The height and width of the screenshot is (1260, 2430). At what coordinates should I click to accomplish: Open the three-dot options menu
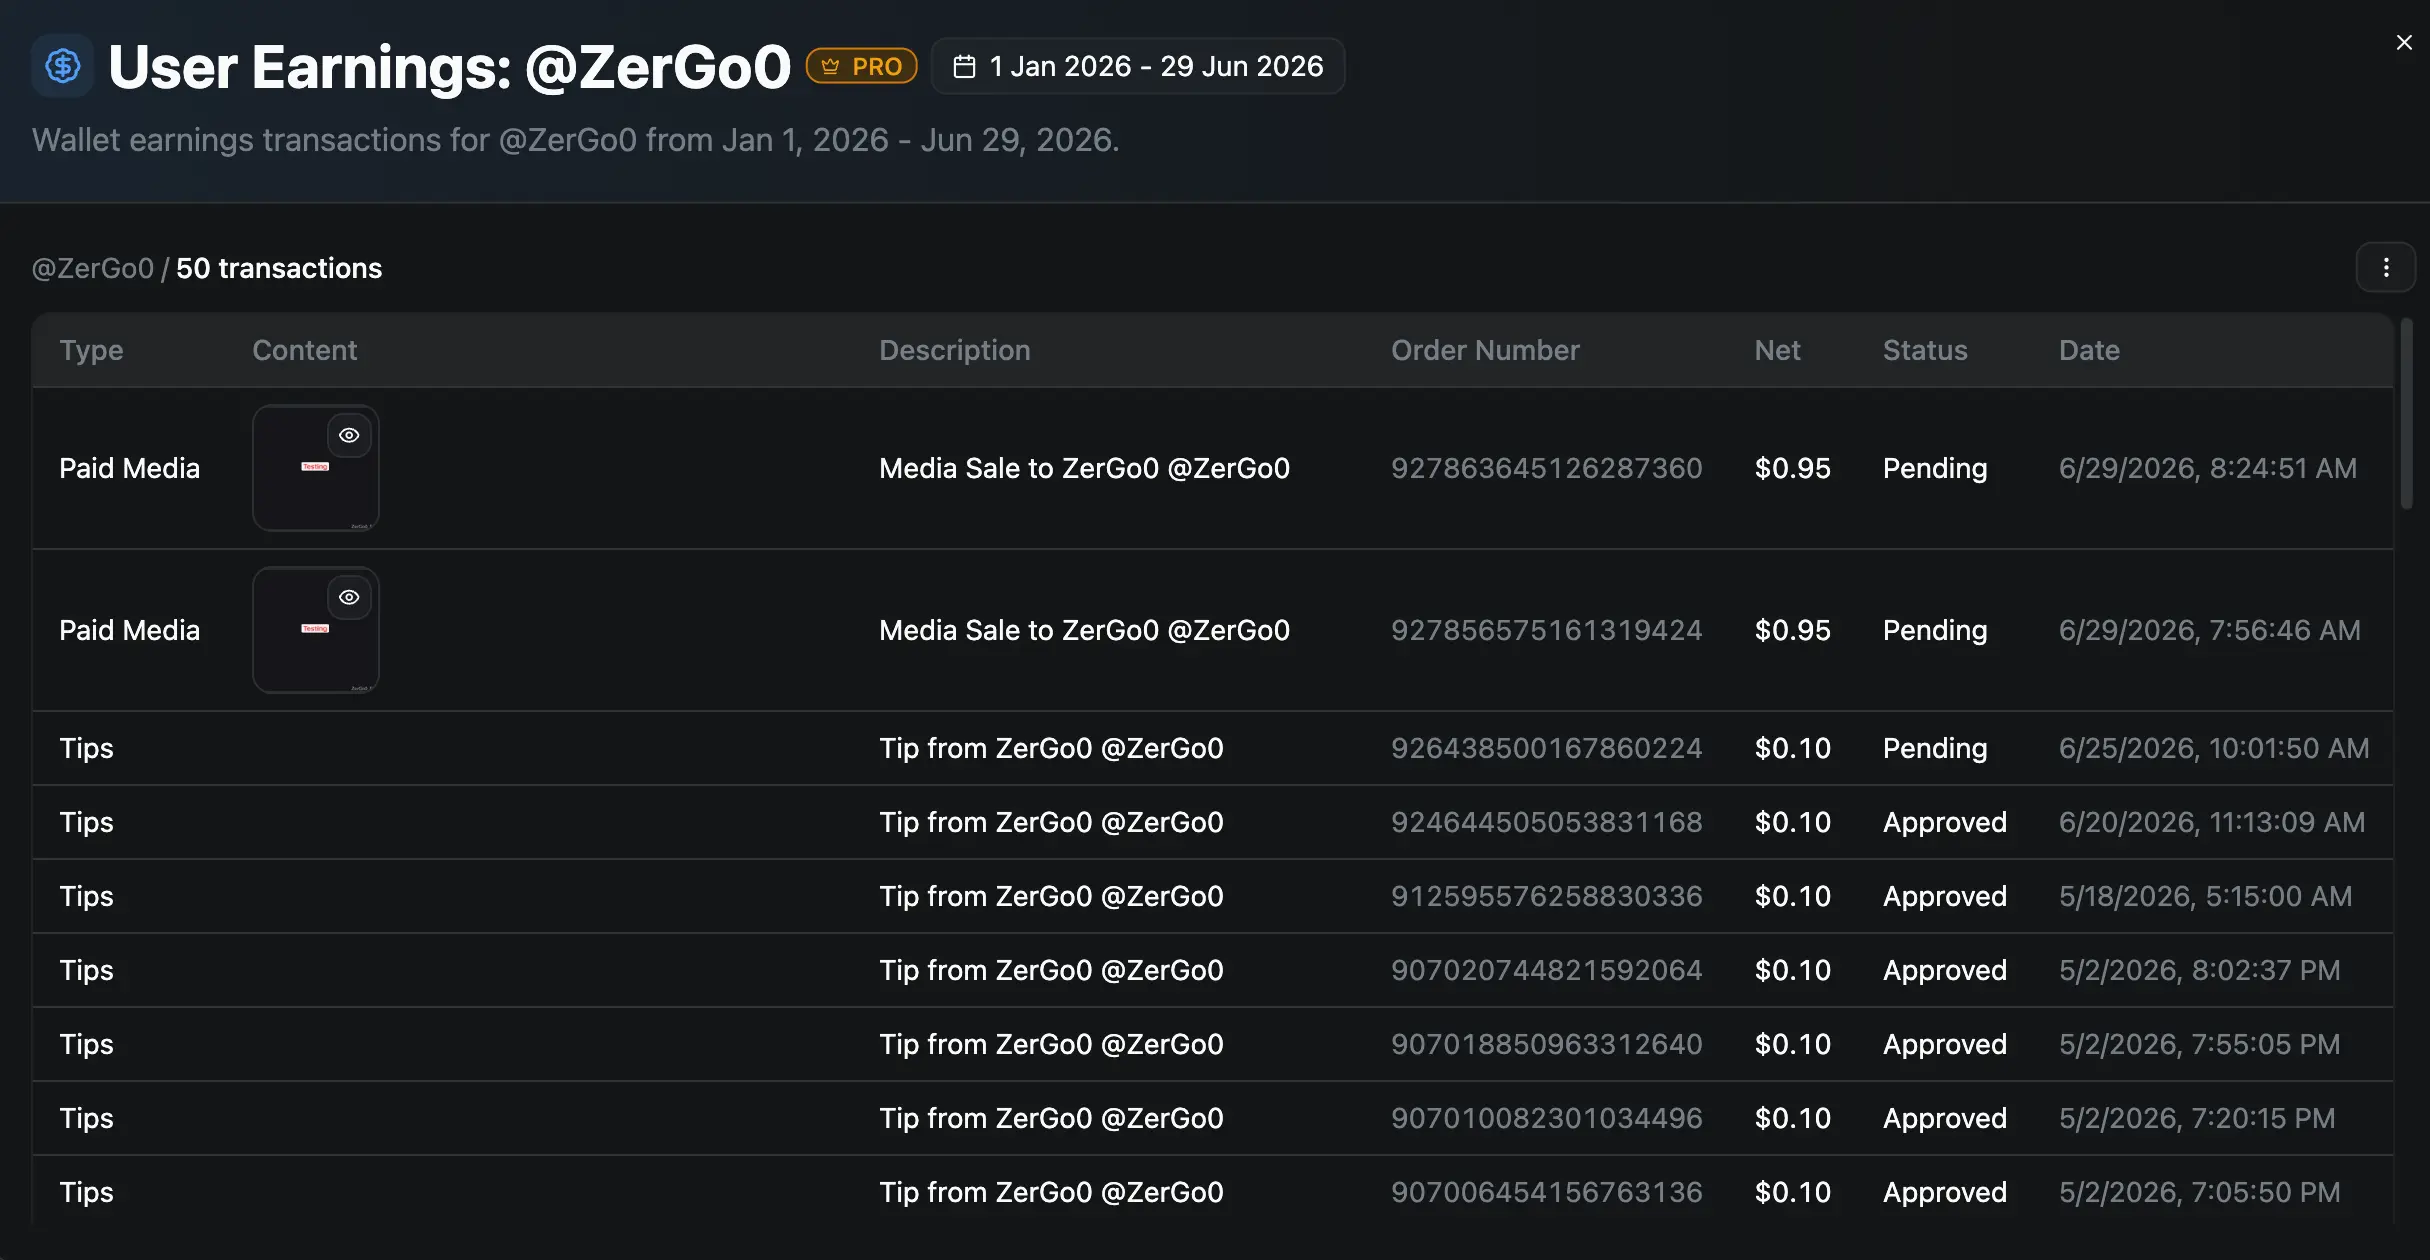tap(2386, 268)
